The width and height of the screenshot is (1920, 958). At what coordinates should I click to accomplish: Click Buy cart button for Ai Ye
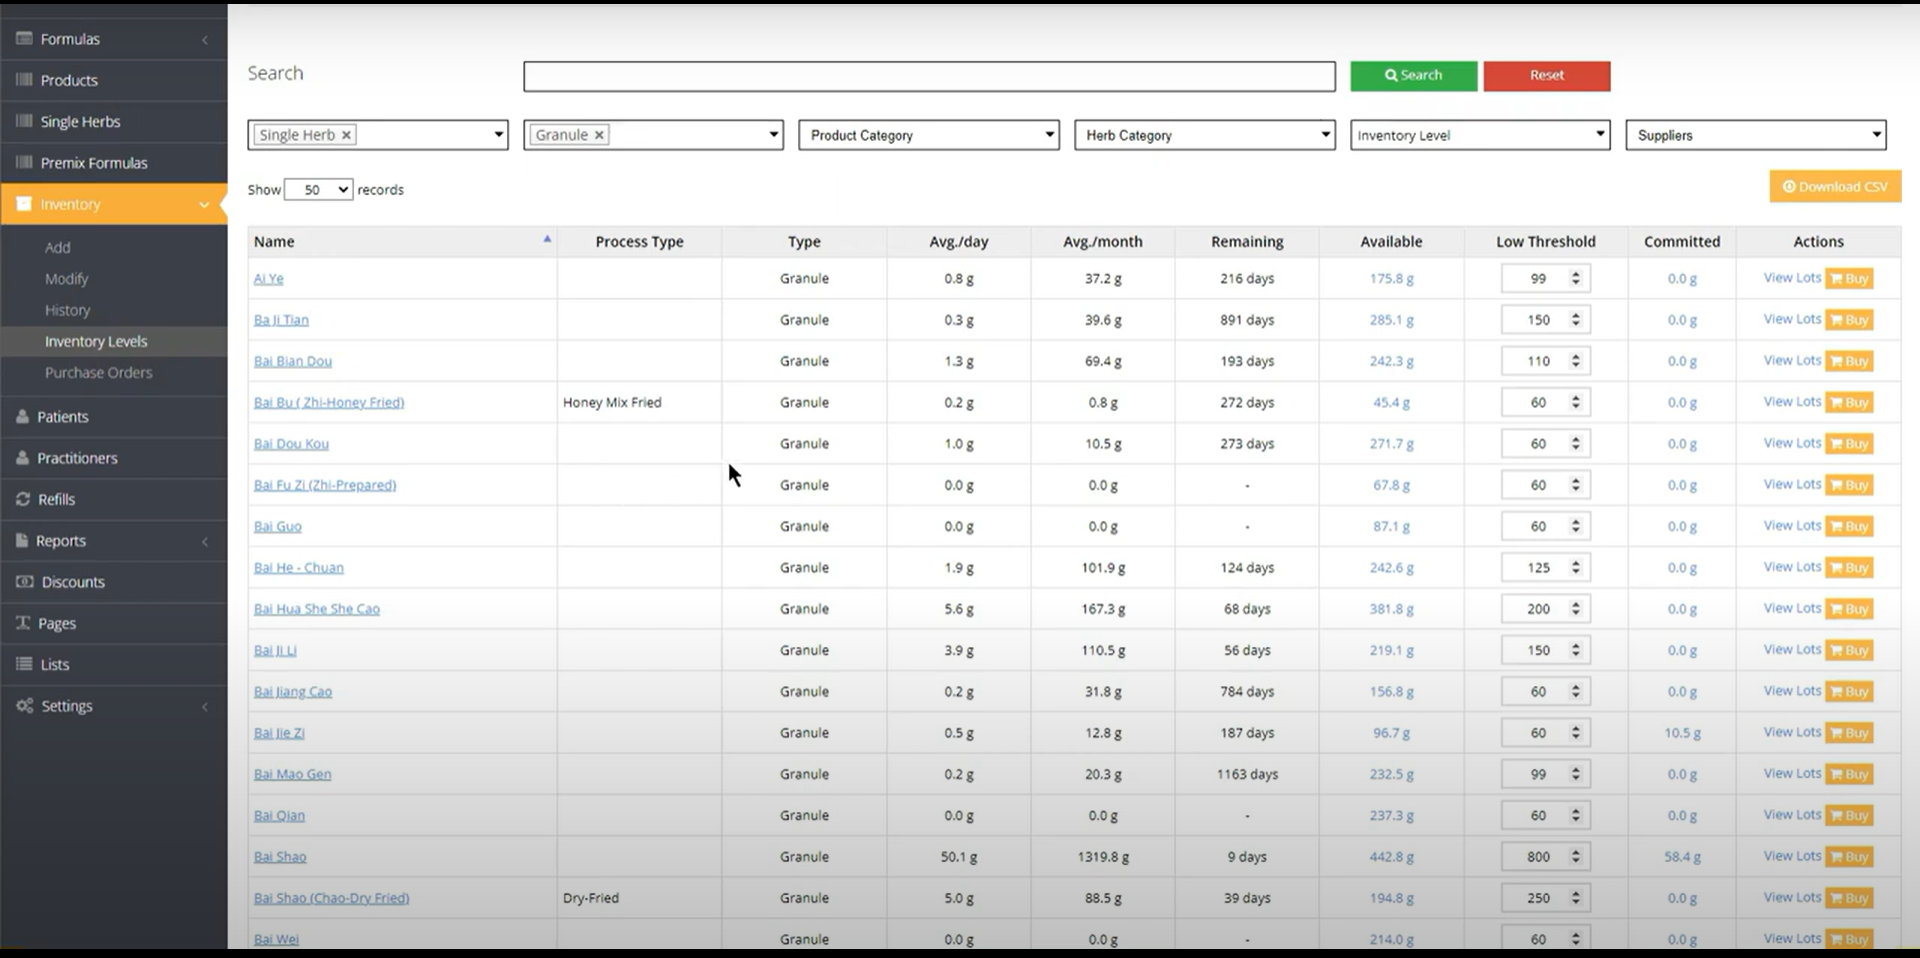coord(1849,279)
